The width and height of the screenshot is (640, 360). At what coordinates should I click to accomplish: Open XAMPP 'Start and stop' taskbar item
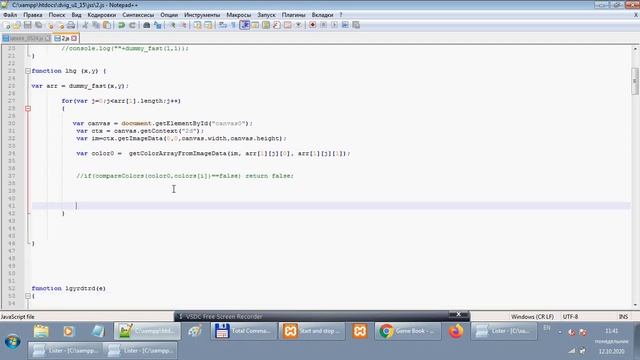[312, 331]
